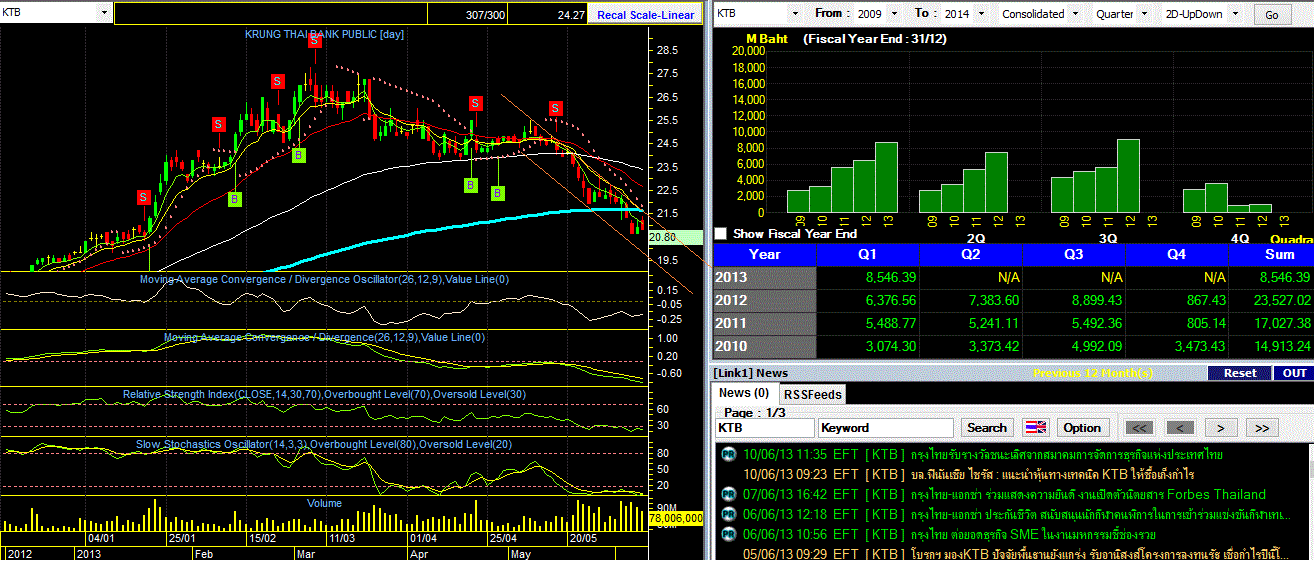
Task: Select the 2011 year row header
Action: (764, 323)
